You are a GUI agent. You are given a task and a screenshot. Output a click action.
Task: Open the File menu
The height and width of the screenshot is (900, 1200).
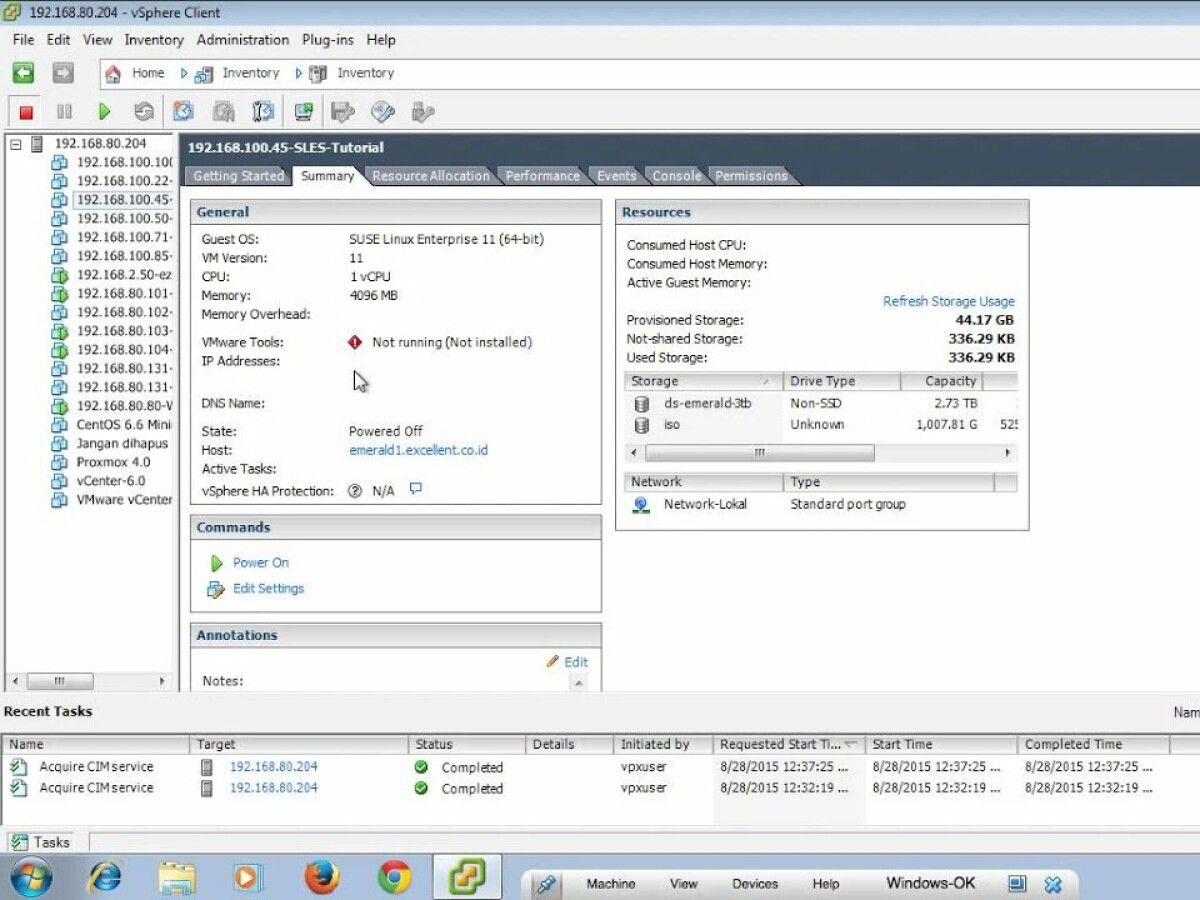click(24, 40)
